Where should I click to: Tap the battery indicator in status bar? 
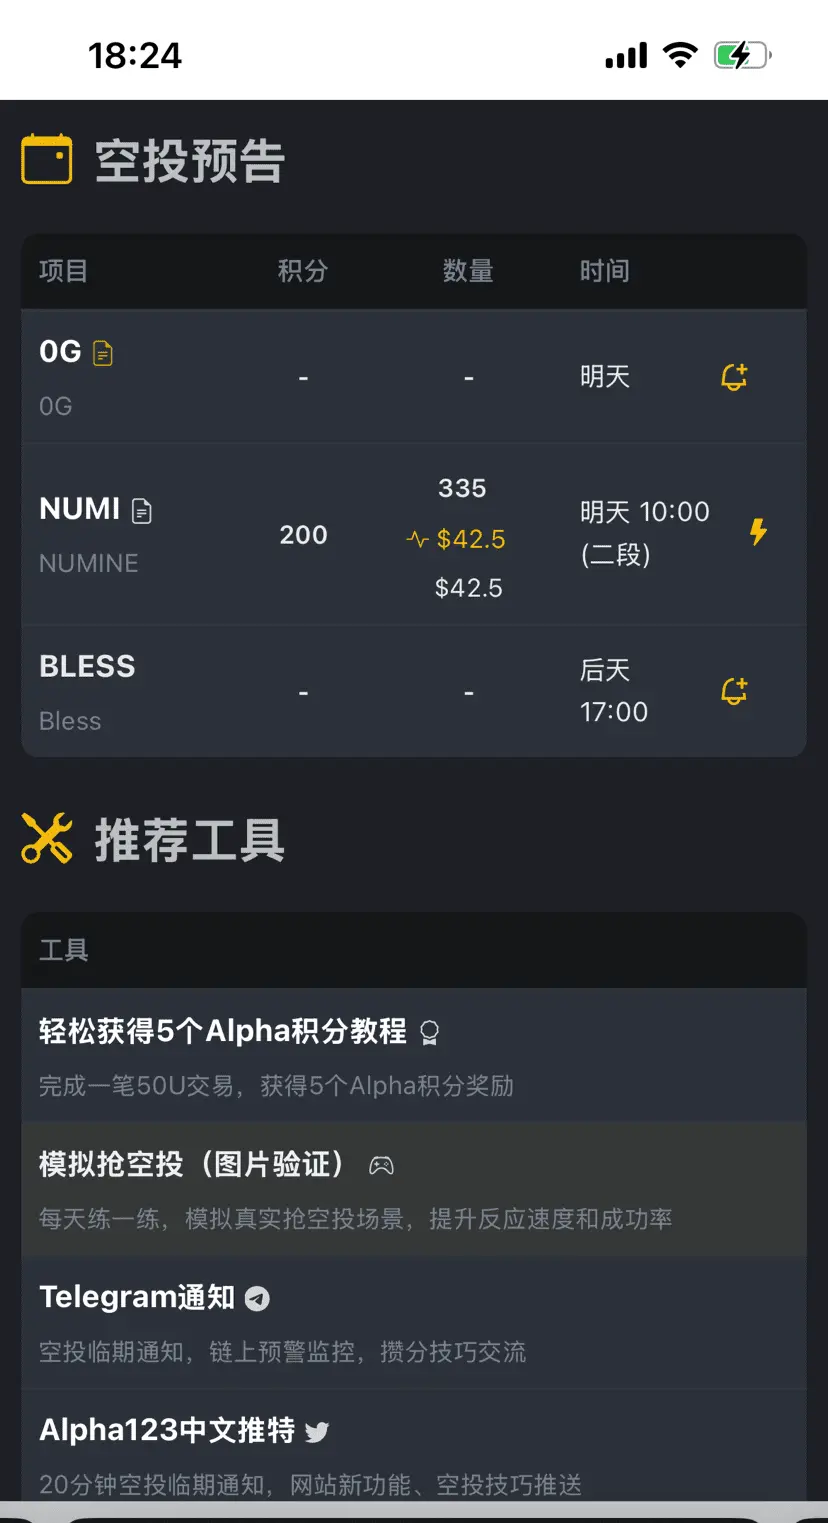(x=742, y=55)
